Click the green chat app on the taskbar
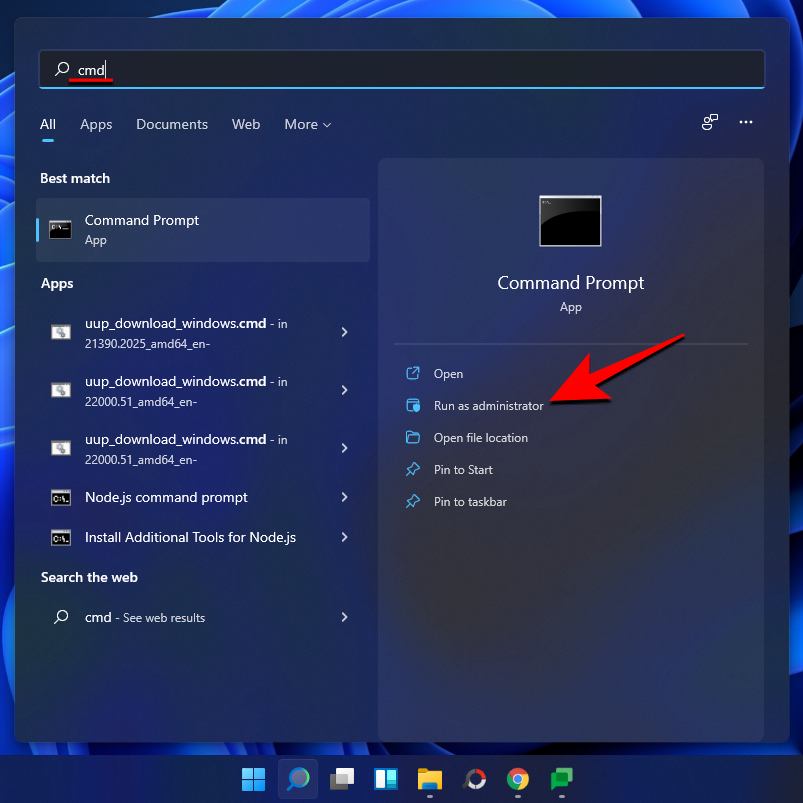803x803 pixels. [561, 778]
